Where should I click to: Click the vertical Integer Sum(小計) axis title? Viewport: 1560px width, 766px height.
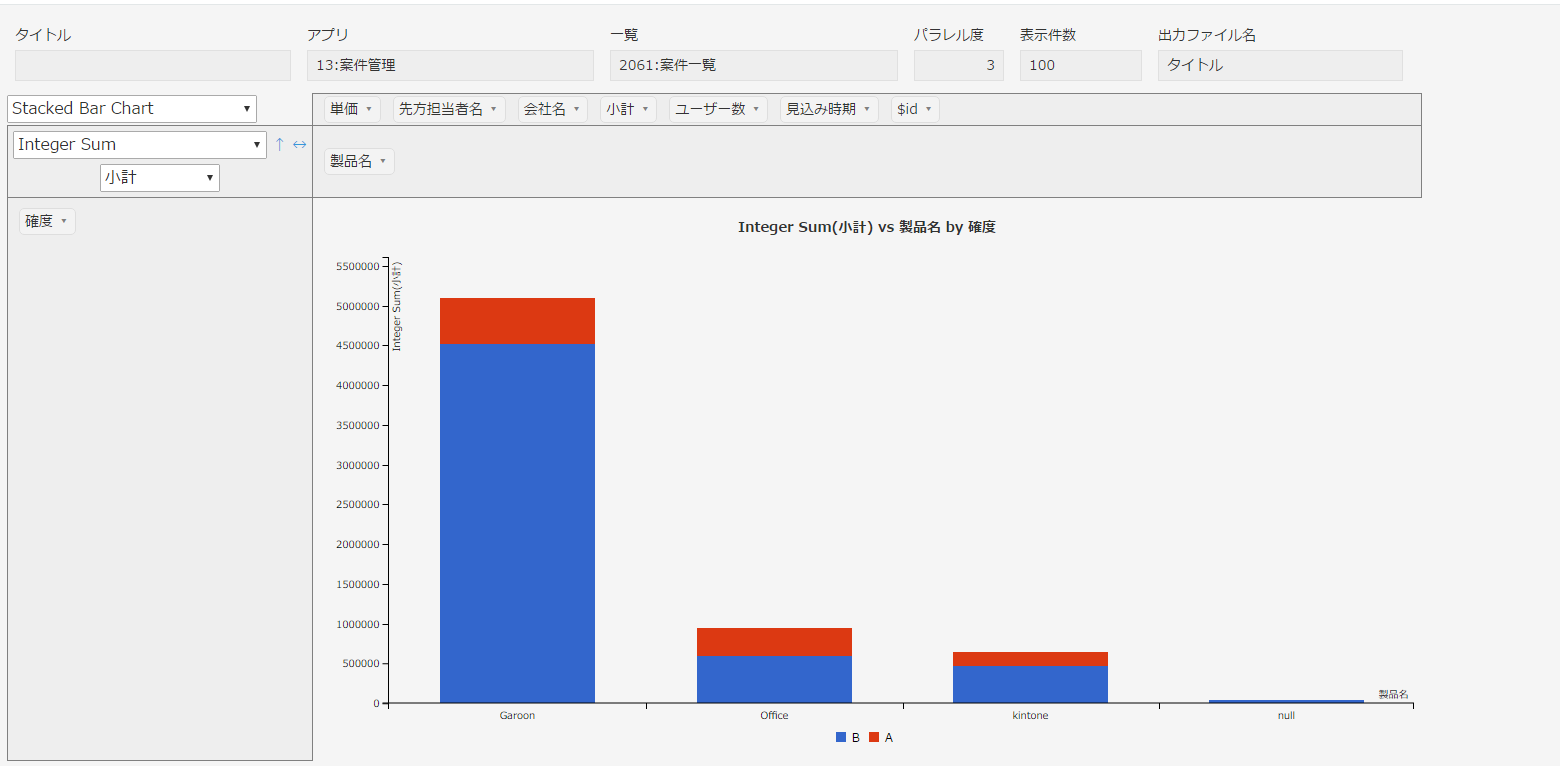click(397, 306)
